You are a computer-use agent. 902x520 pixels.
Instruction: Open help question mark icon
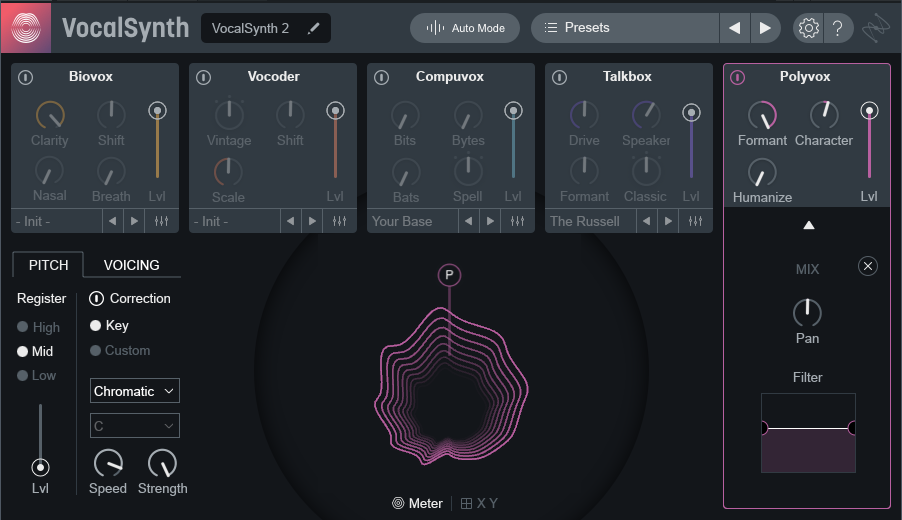point(838,28)
